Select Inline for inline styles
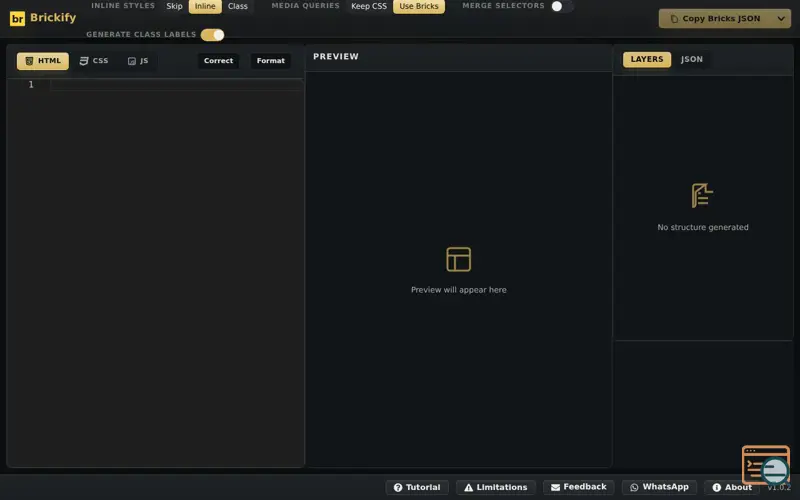This screenshot has height=500, width=800. click(x=205, y=6)
